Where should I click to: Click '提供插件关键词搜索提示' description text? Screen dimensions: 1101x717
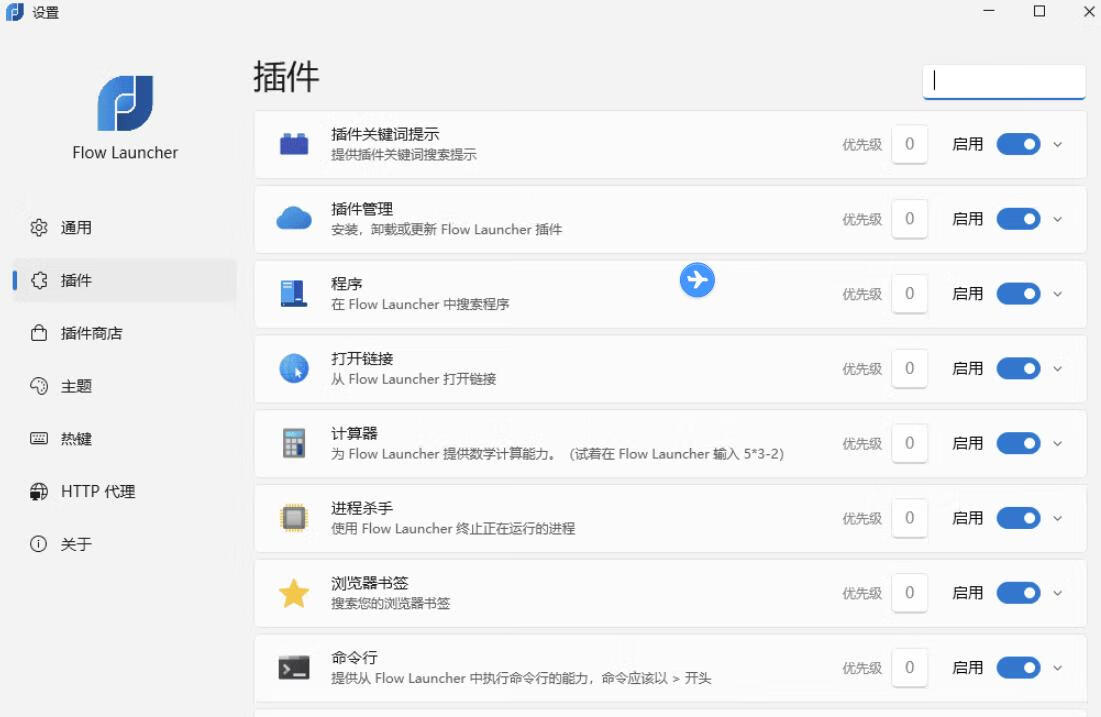pos(404,154)
